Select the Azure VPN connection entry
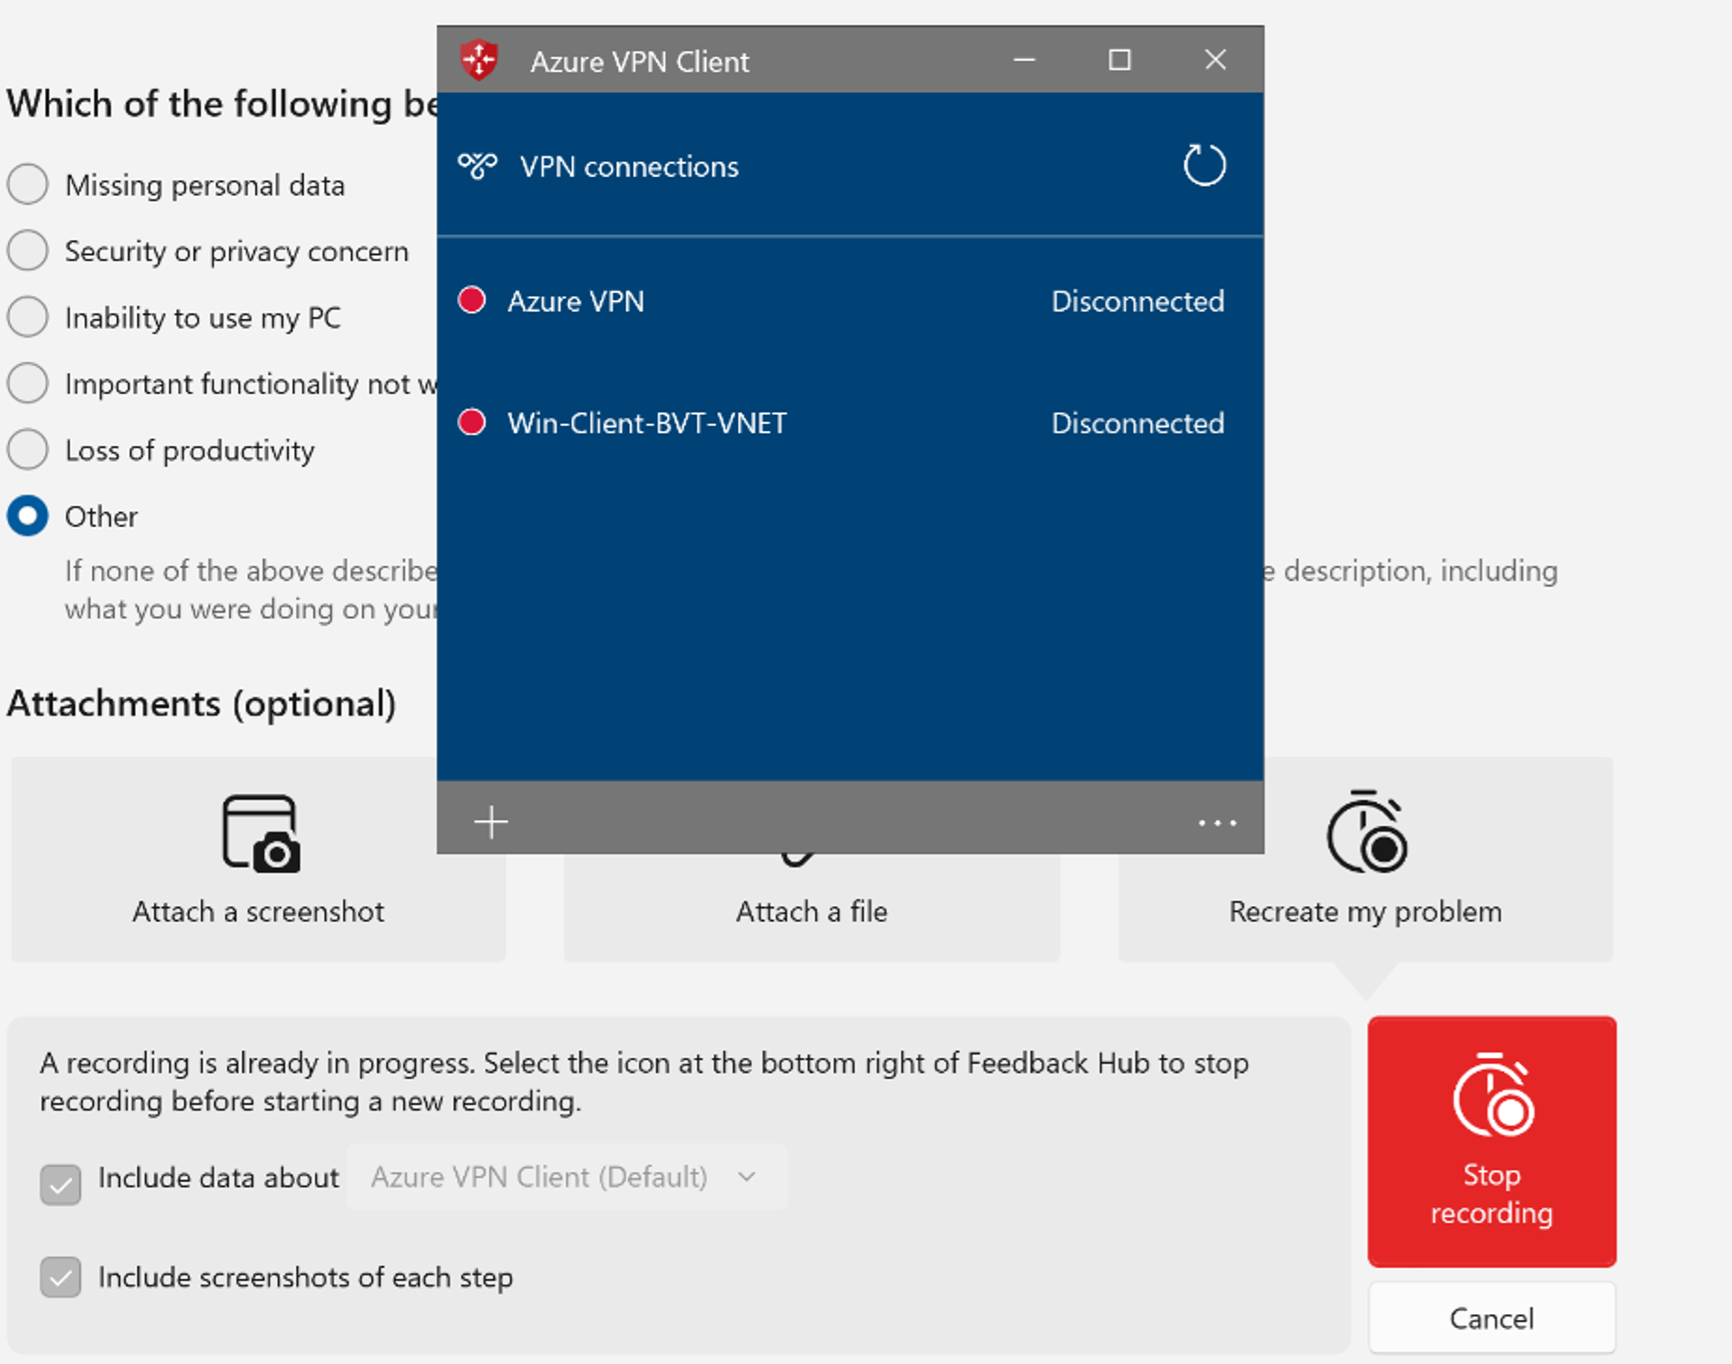The image size is (1732, 1364). [x=850, y=301]
